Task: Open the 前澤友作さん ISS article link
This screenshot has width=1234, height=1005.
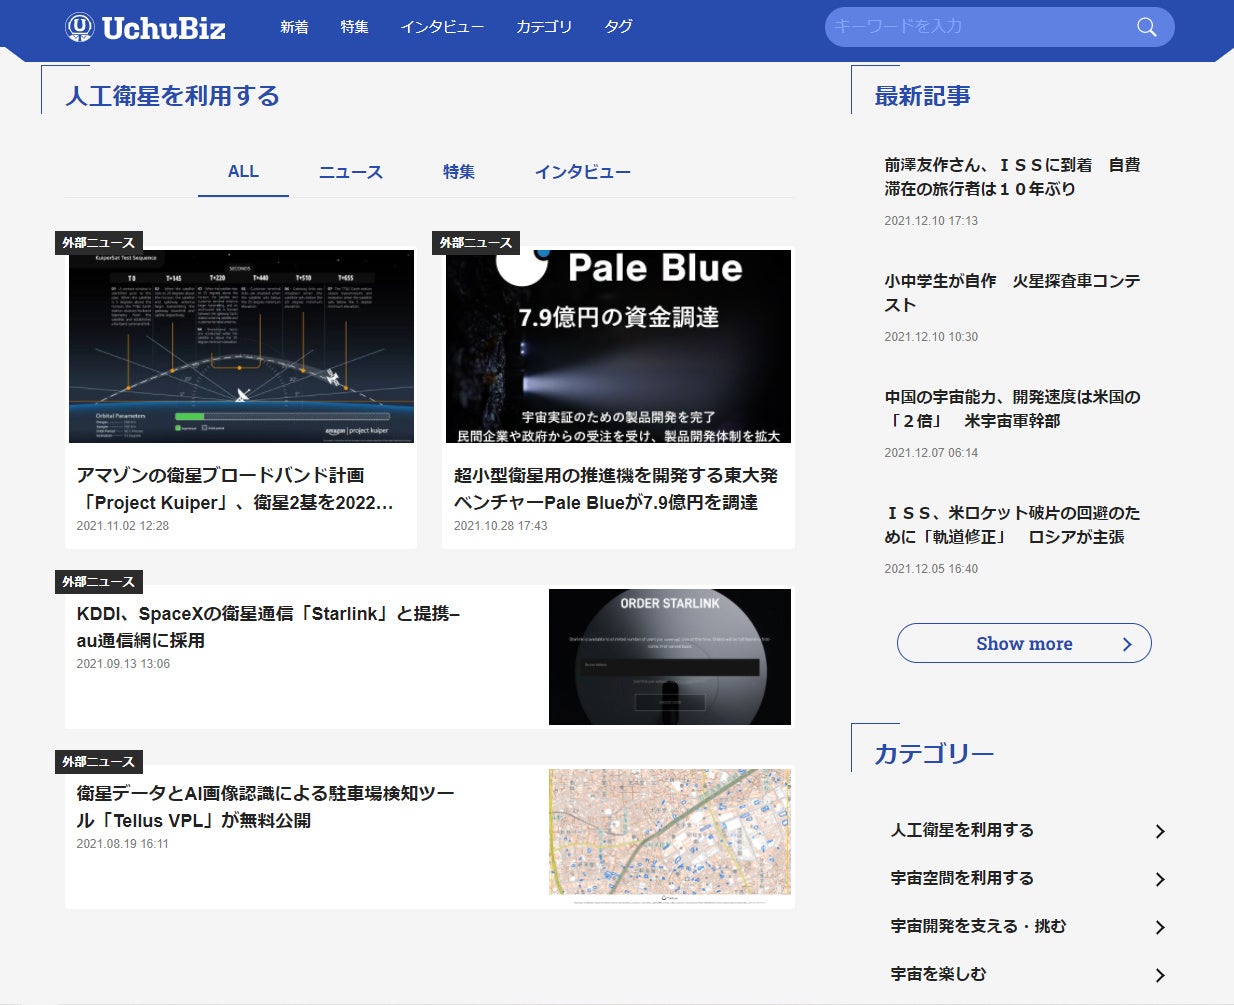Action: (1012, 177)
